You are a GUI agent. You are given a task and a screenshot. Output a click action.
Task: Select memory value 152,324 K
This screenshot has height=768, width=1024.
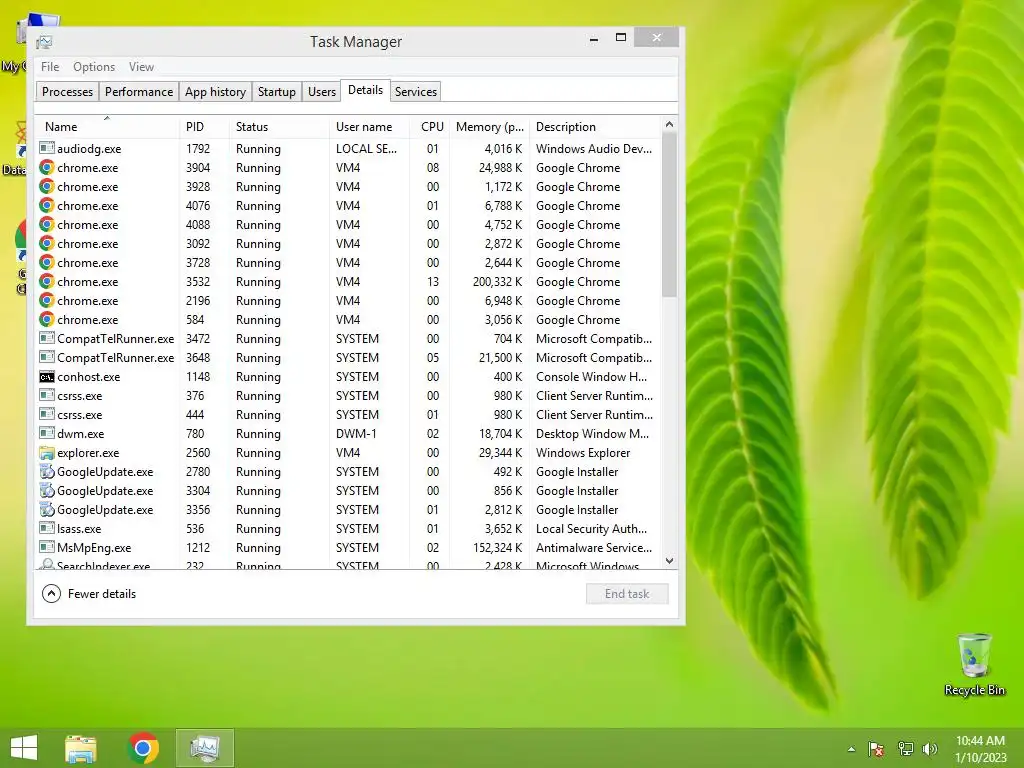click(x=497, y=547)
